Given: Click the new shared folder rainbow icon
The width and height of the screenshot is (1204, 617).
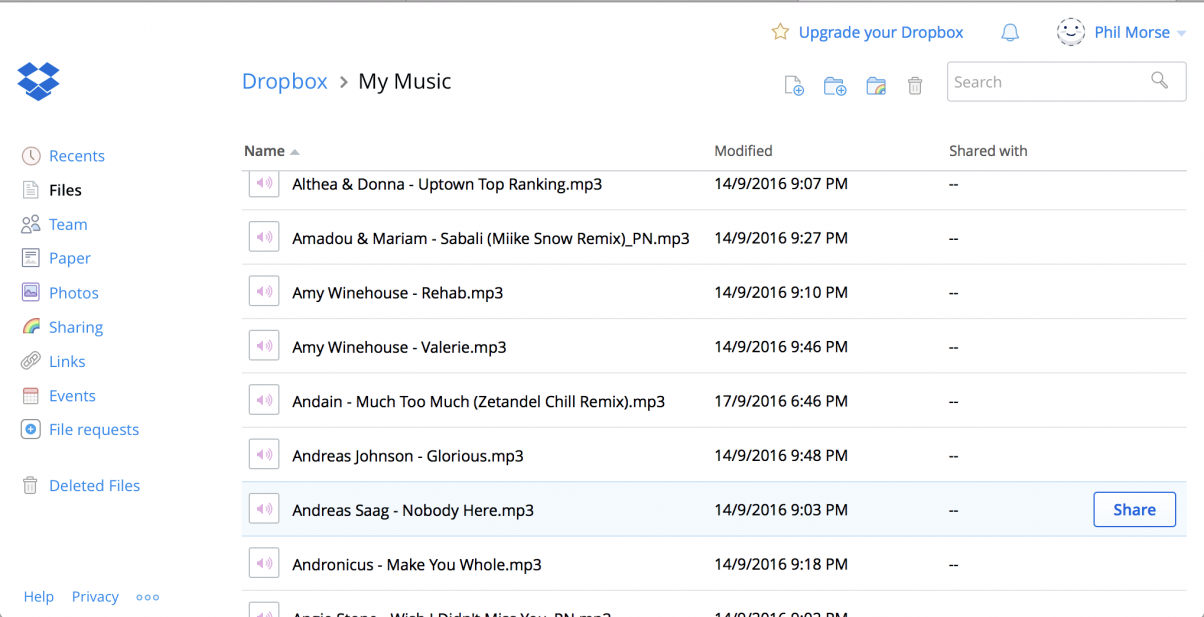Looking at the screenshot, I should pos(876,86).
